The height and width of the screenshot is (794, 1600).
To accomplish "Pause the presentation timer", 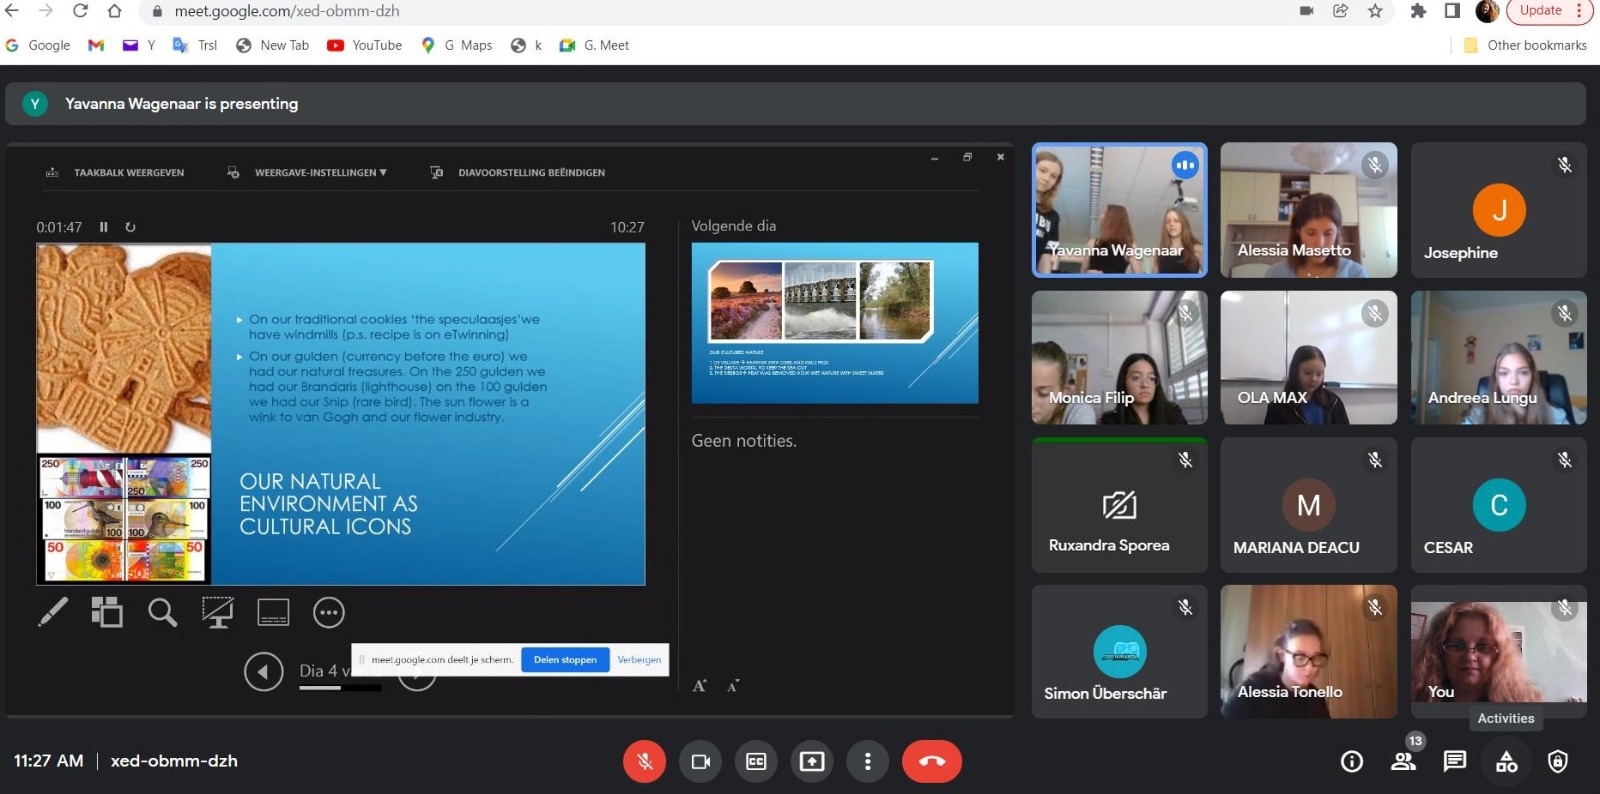I will (x=103, y=227).
